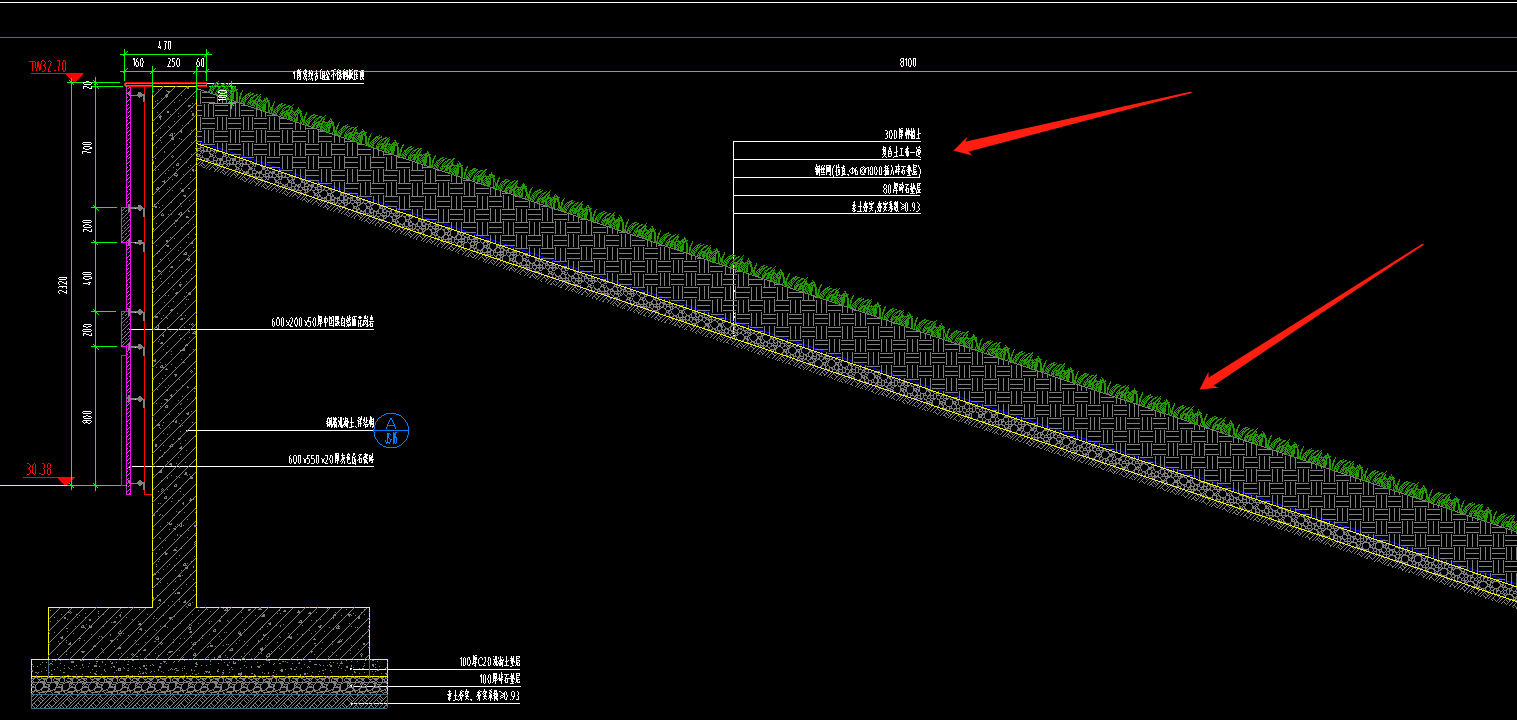
Task: Click the φ6@1000 steel mesh annotation
Action: pos(867,170)
